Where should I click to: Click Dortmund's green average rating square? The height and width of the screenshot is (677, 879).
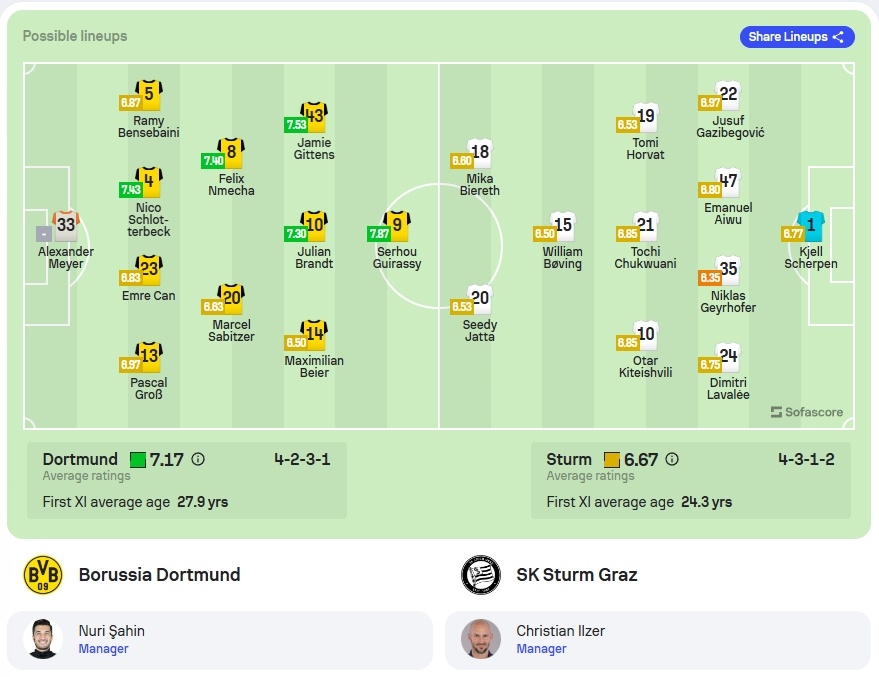pyautogui.click(x=138, y=460)
